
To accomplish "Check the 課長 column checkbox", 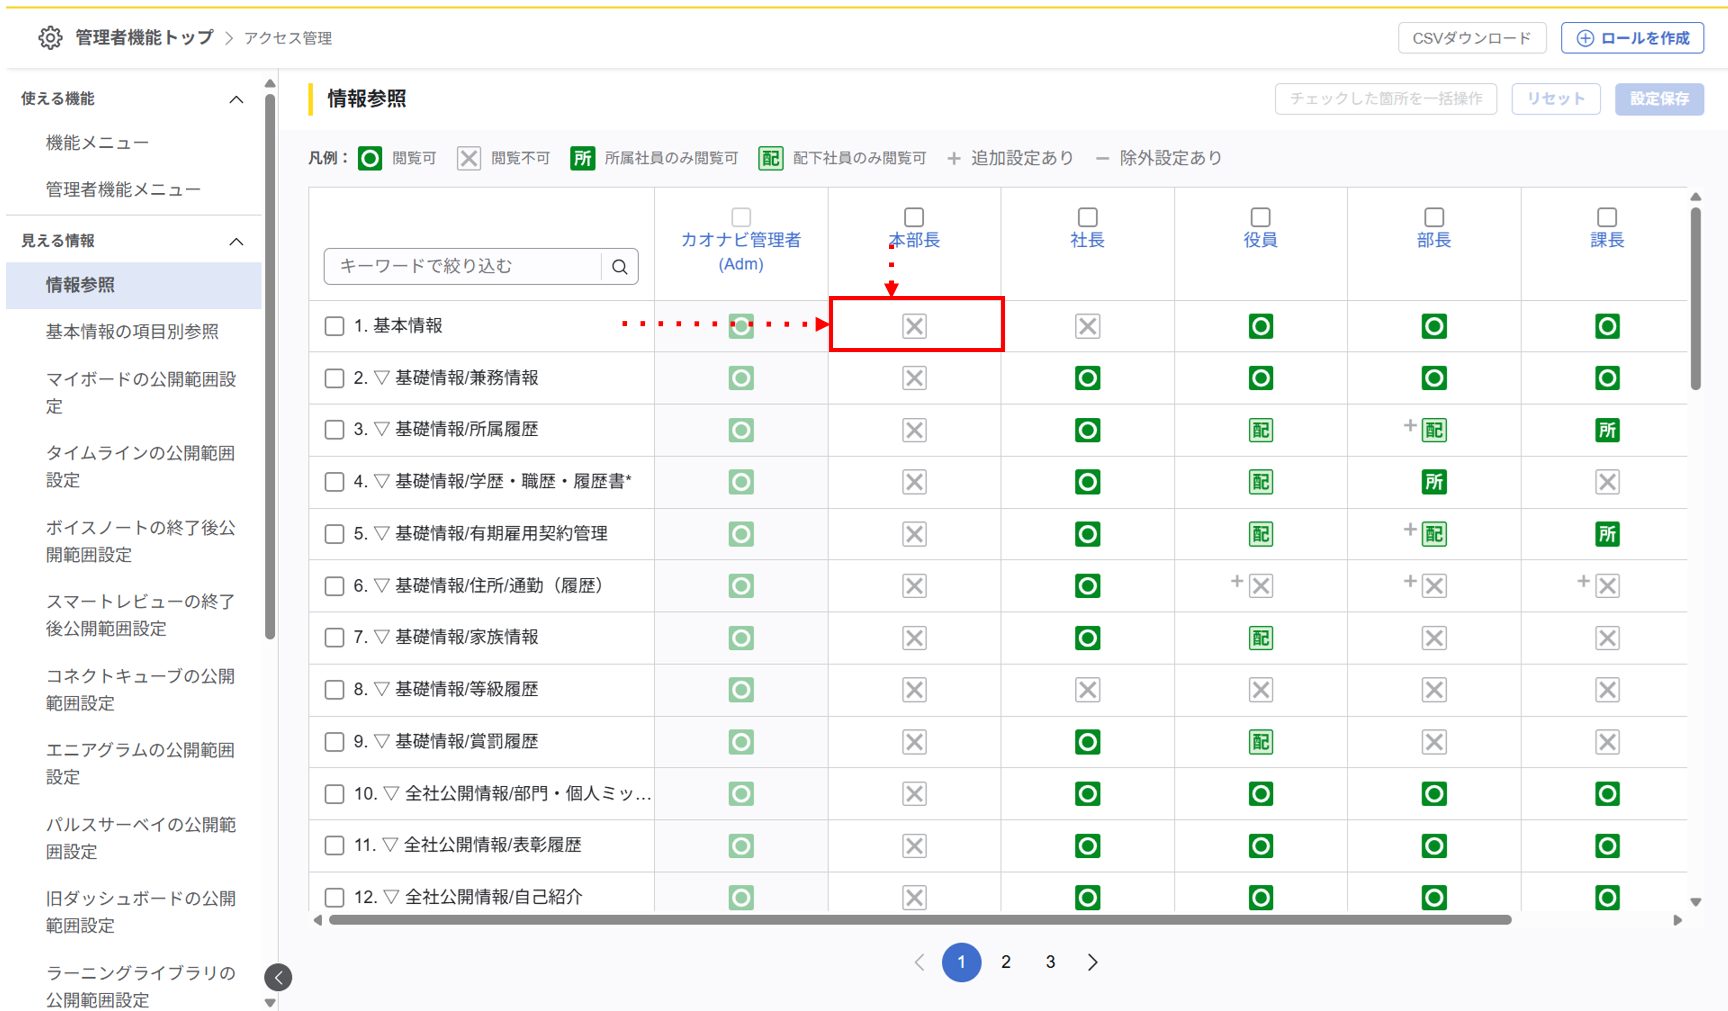I will coord(1607,217).
